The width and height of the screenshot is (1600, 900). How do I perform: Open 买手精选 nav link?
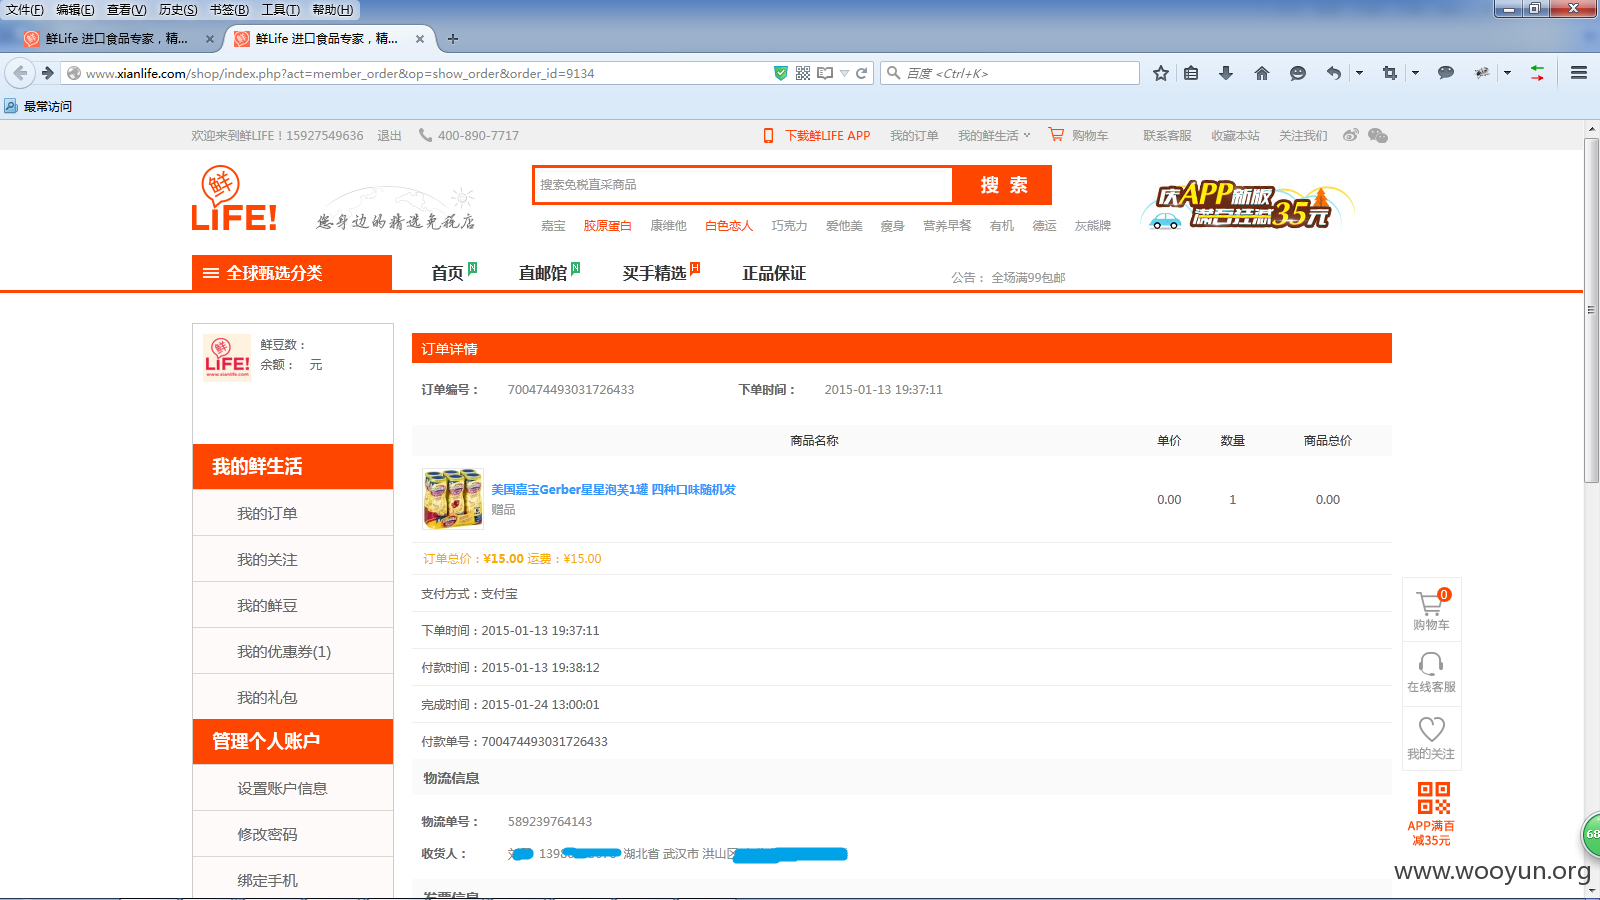[x=654, y=273]
